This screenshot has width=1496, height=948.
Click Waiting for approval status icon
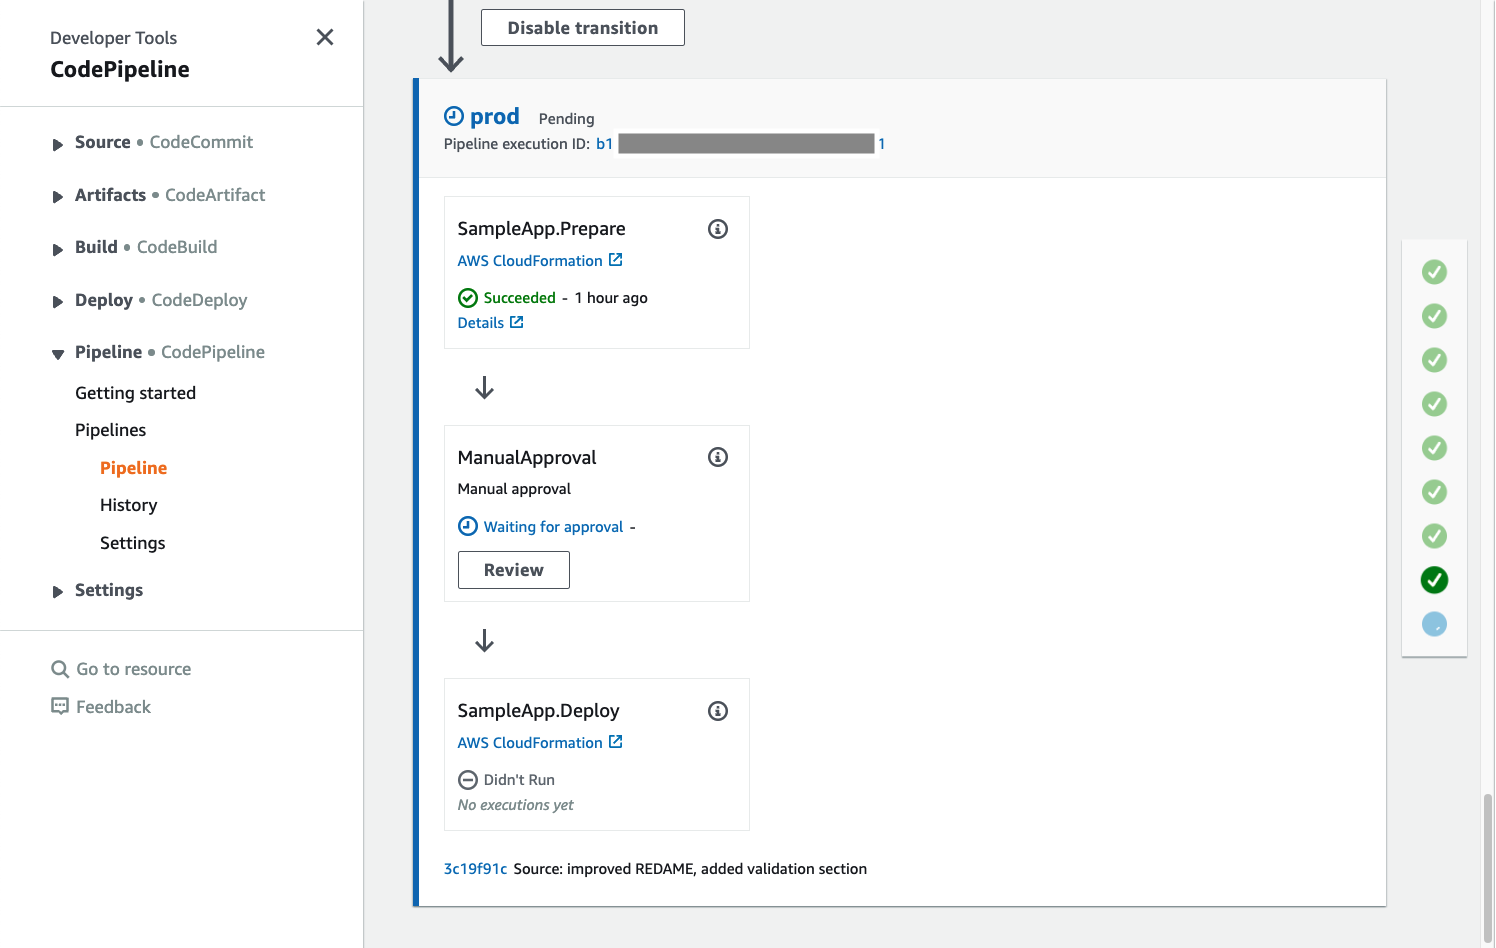[x=468, y=526]
